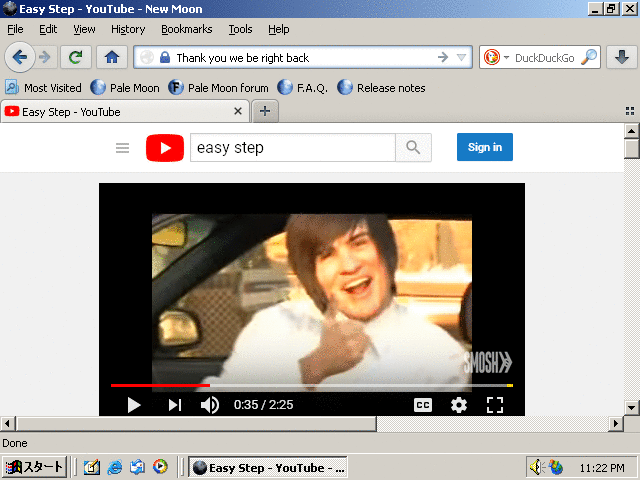Click the YouTube search field with easy step
The image size is (640, 480).
tap(293, 147)
